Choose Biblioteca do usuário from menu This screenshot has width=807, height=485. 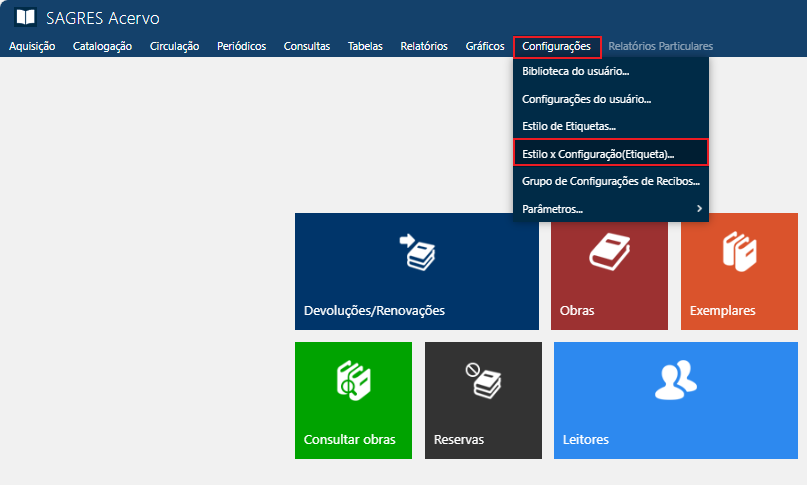pos(575,71)
